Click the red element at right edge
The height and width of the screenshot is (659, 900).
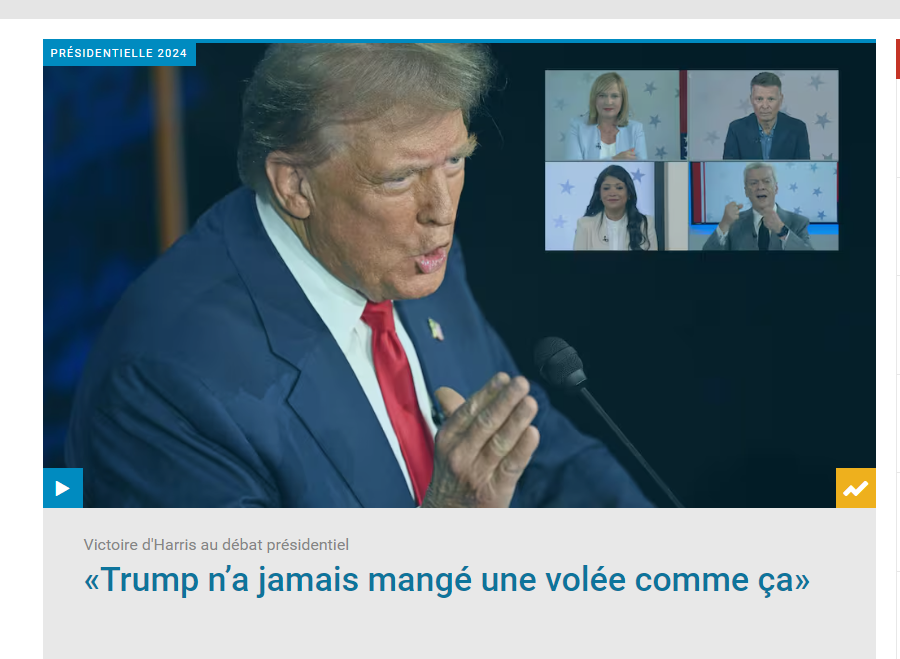(898, 59)
